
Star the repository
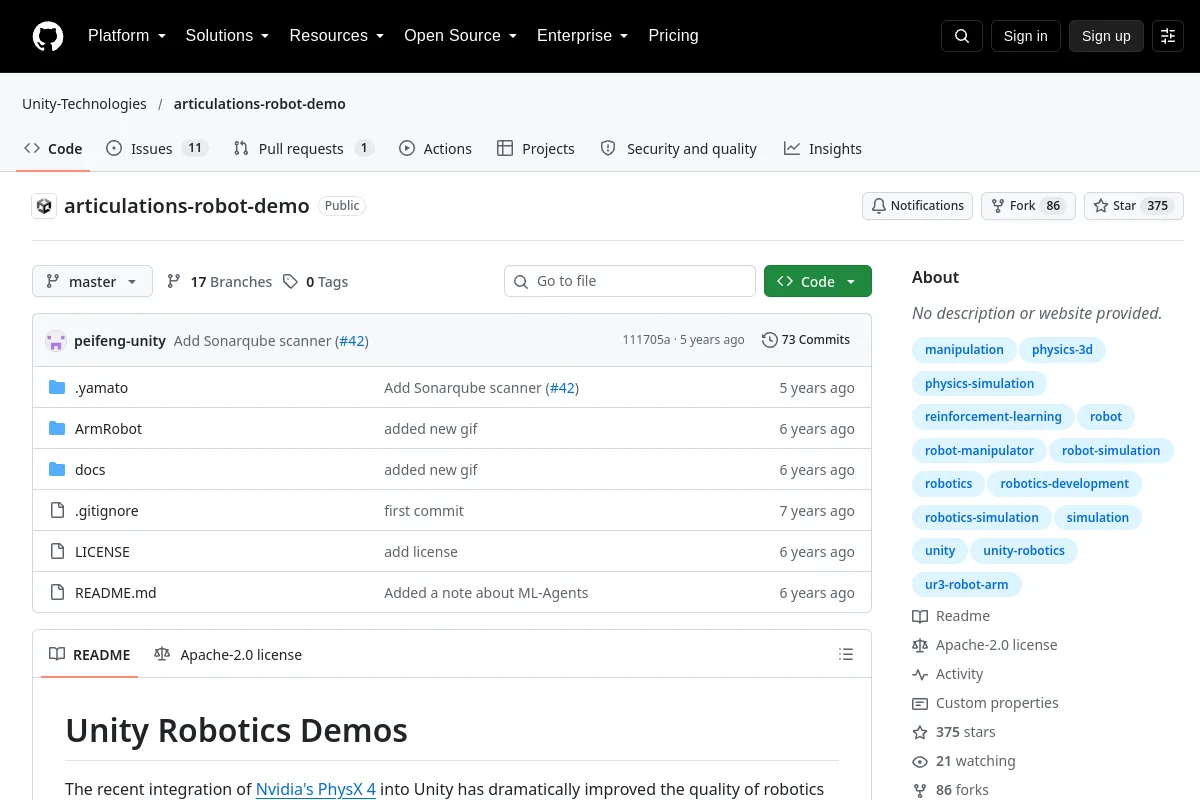click(x=1134, y=206)
